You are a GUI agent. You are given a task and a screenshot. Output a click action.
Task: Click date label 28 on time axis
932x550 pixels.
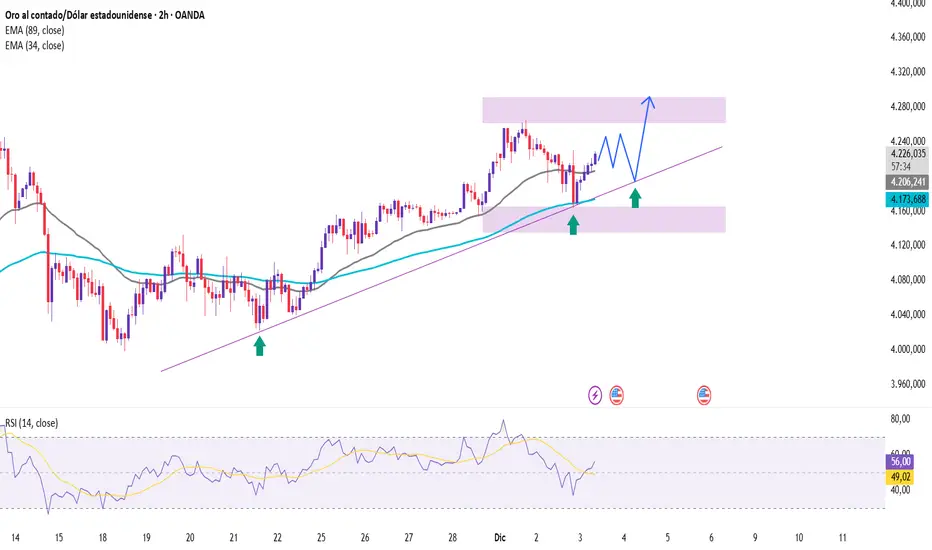(452, 538)
